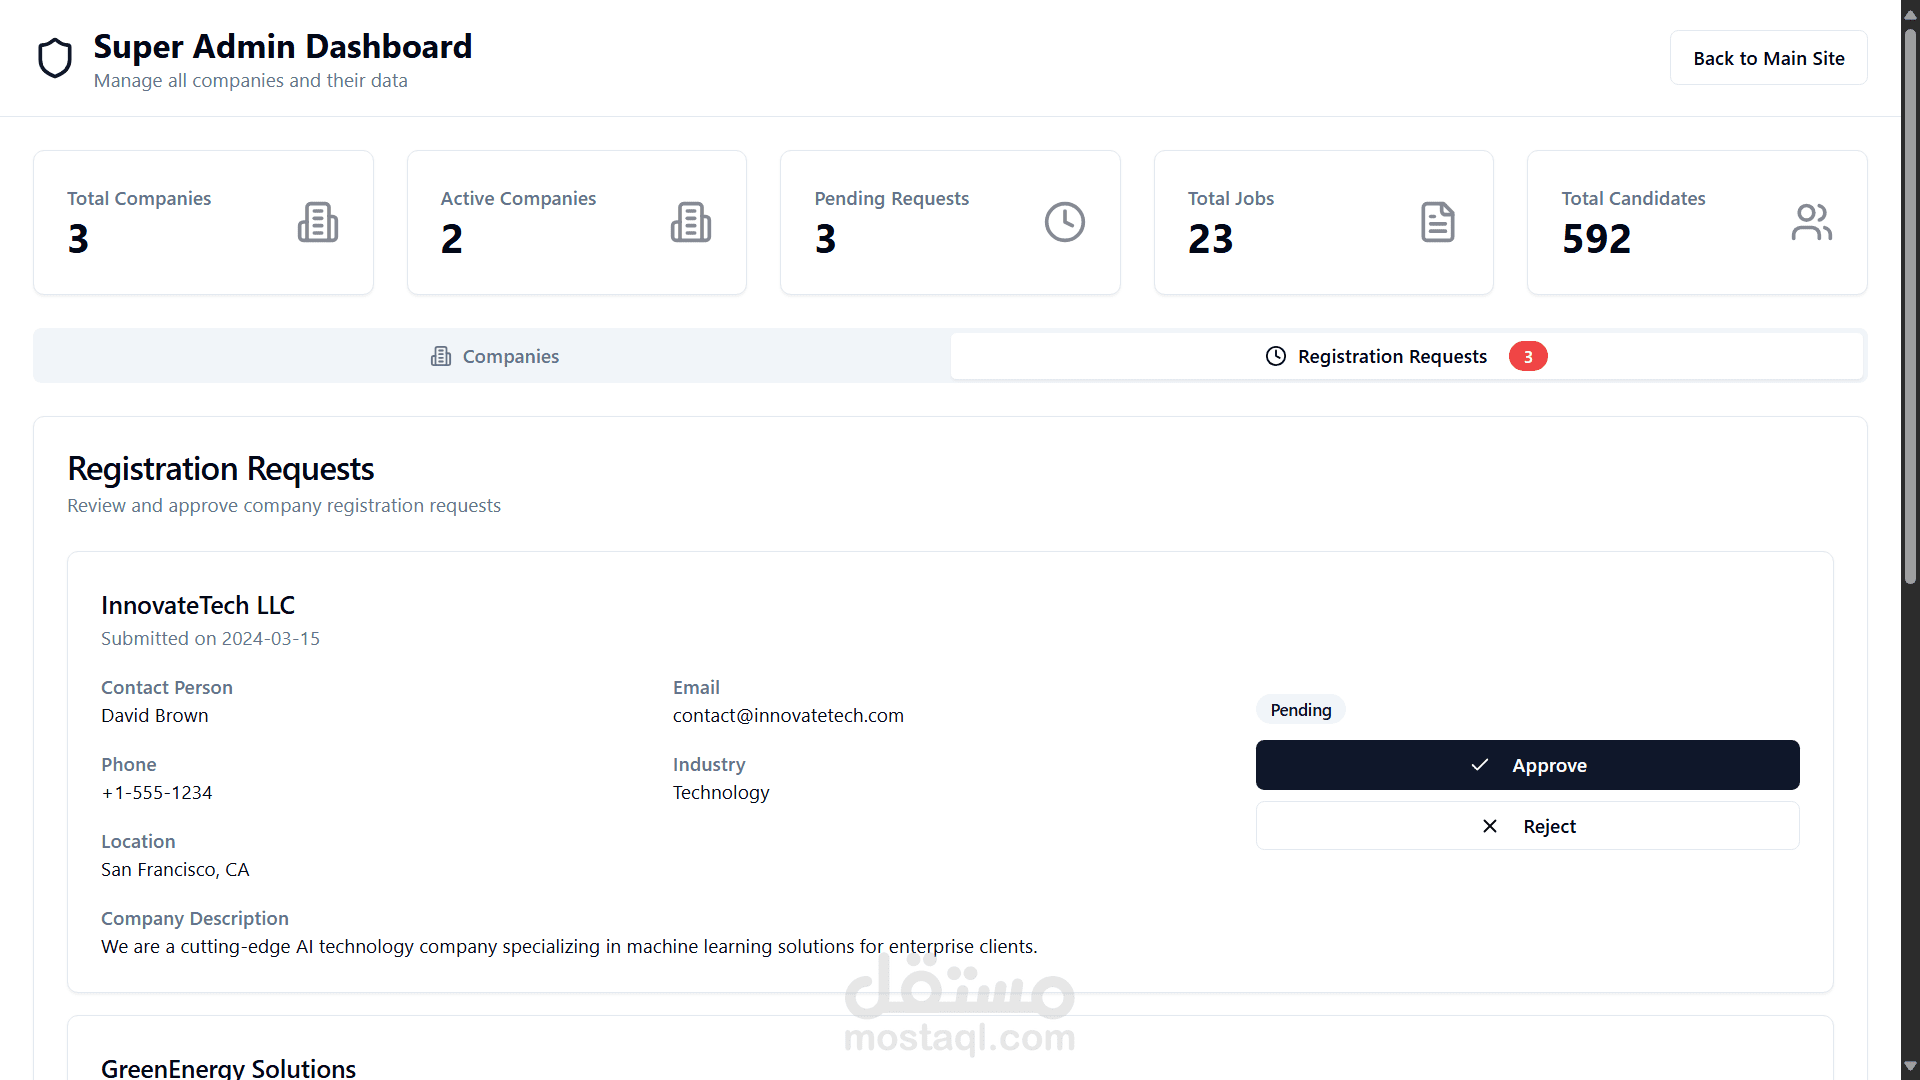The image size is (1920, 1080).
Task: Approve the InnovateTech LLC request
Action: click(x=1527, y=765)
